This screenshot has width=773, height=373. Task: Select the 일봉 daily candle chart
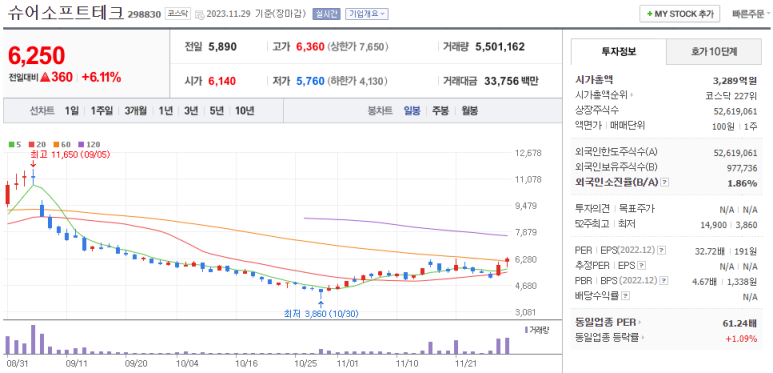click(412, 111)
